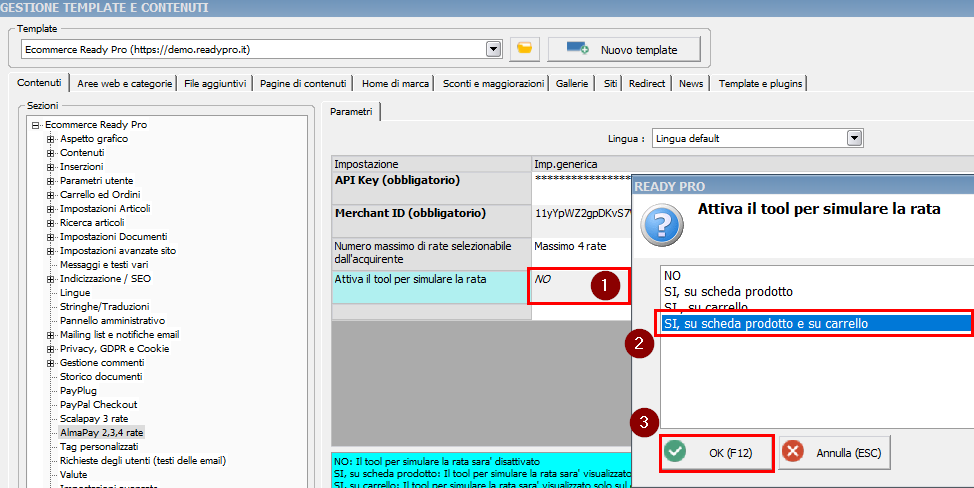
Task: Open the Template e plugins tab
Action: tap(760, 83)
